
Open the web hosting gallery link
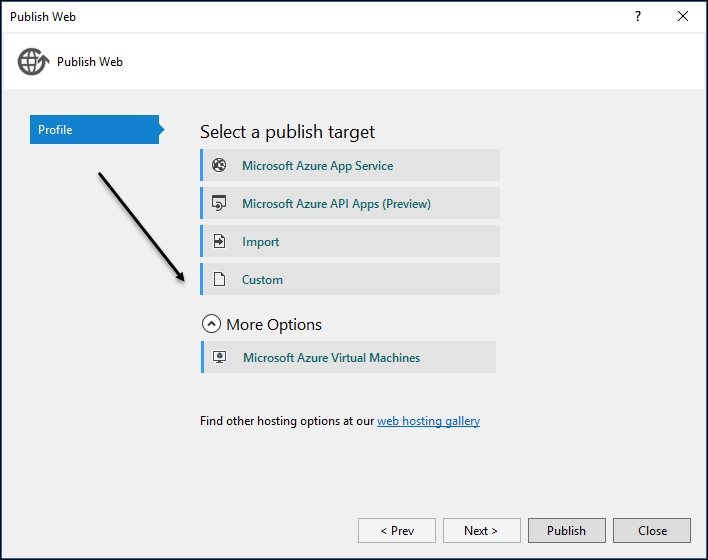[429, 421]
